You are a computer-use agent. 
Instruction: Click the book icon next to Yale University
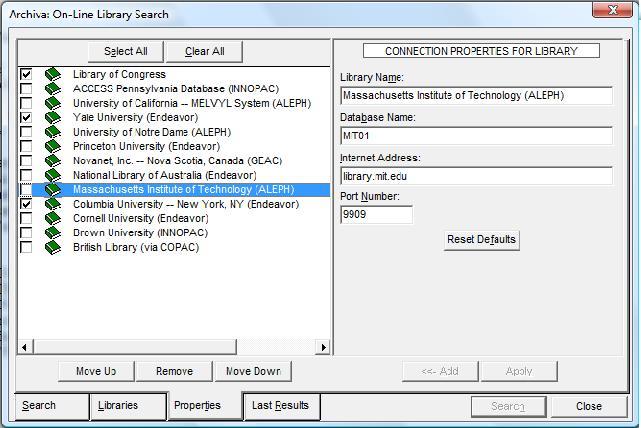click(53, 118)
